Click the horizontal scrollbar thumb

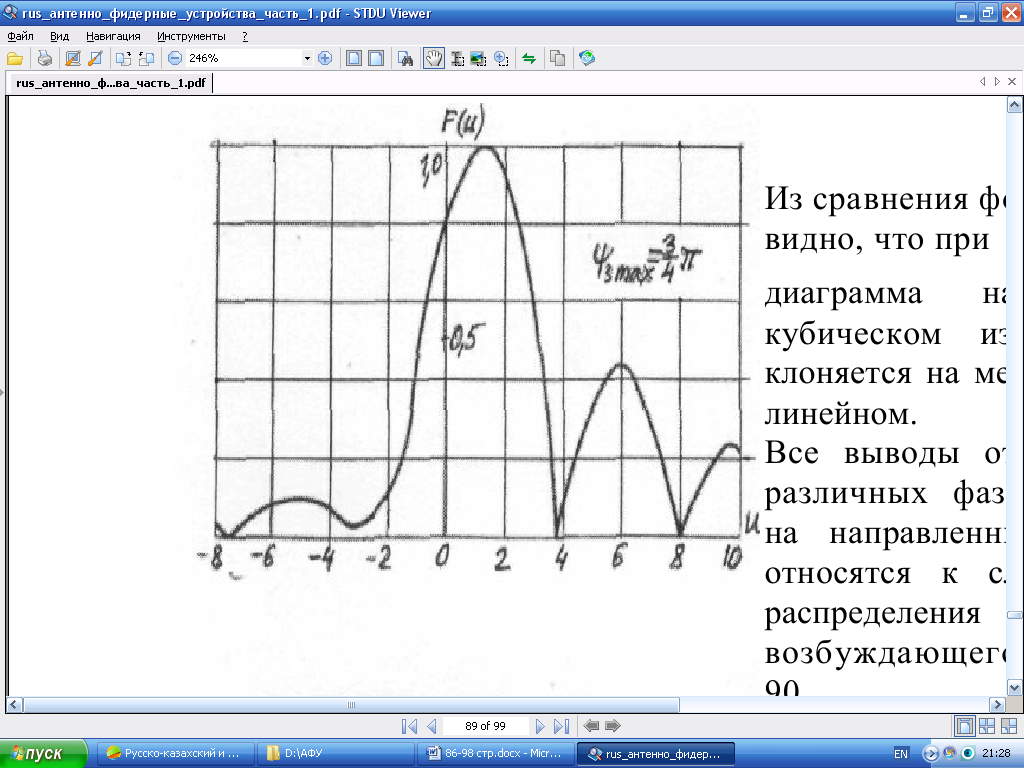click(x=351, y=705)
